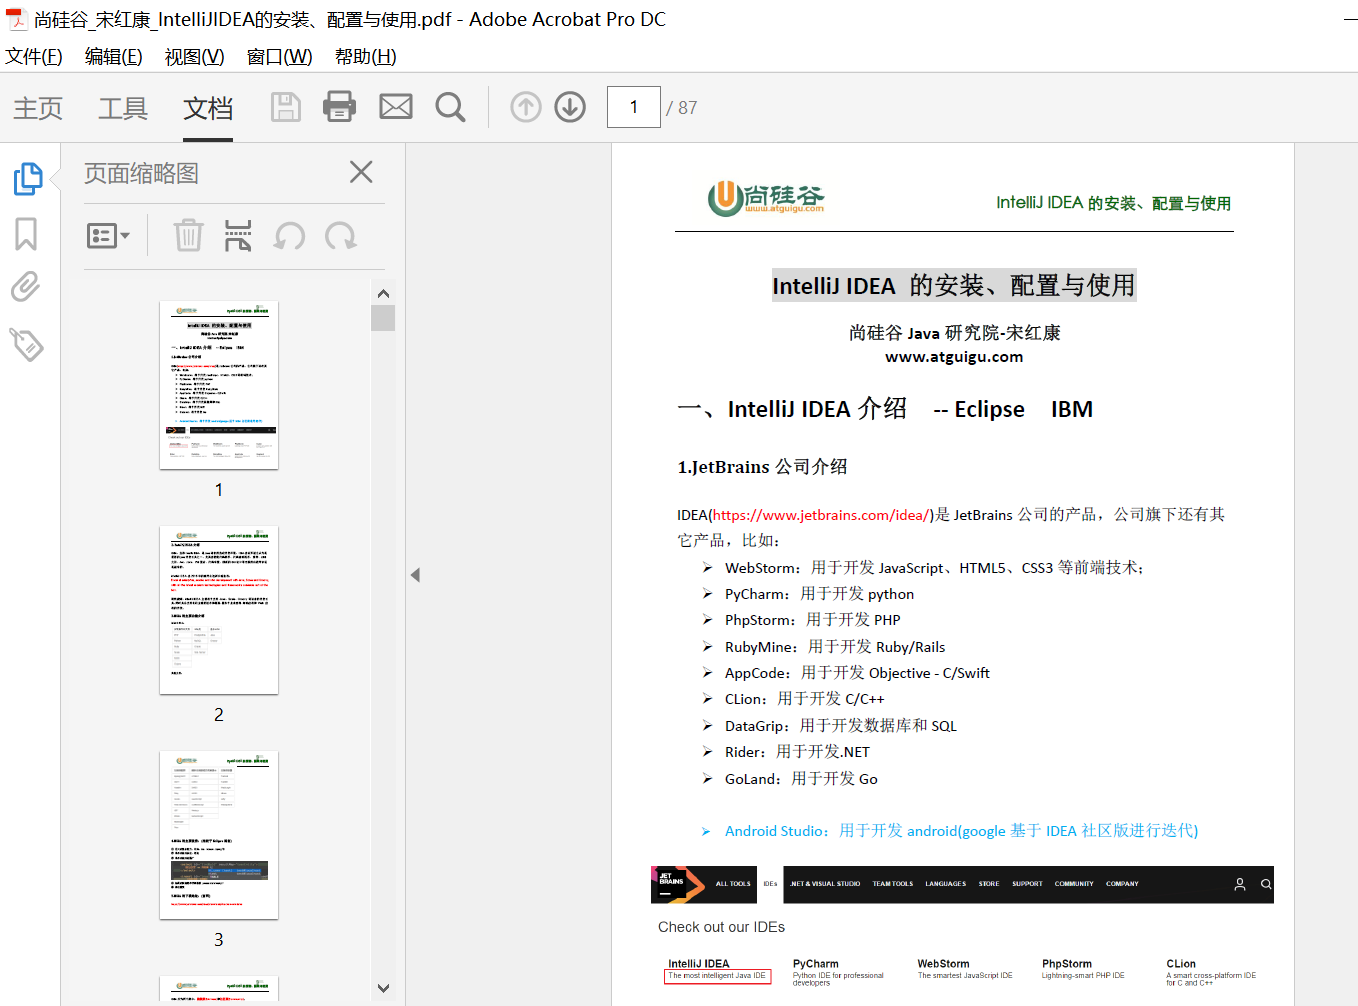Click the PhpStorm bullet line

point(812,620)
